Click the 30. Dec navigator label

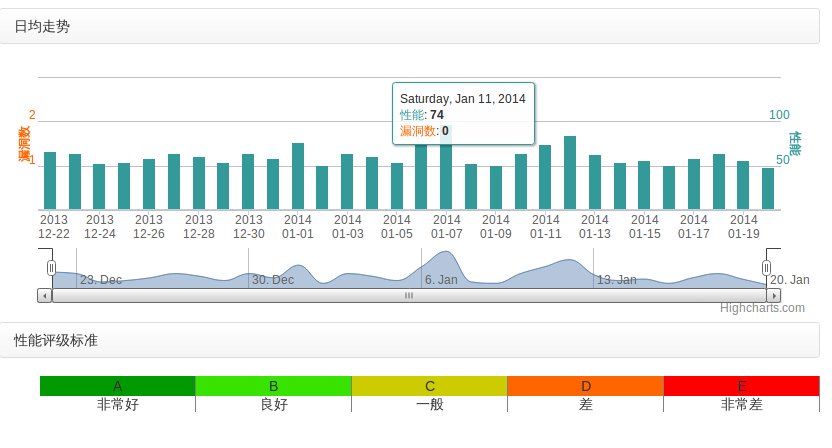tap(273, 280)
